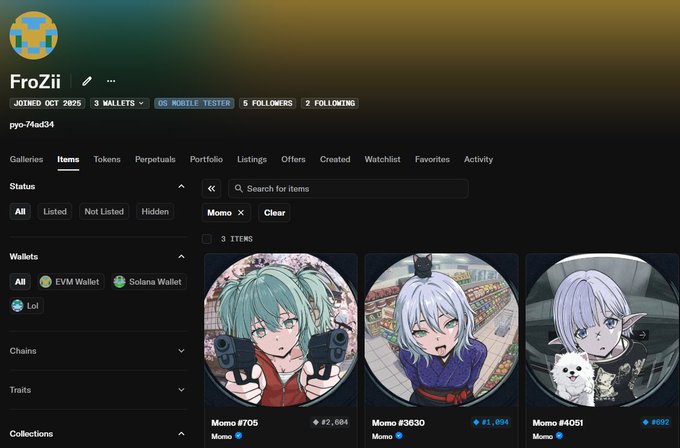
Task: Click verified badge on Momo #705
Action: click(x=239, y=436)
